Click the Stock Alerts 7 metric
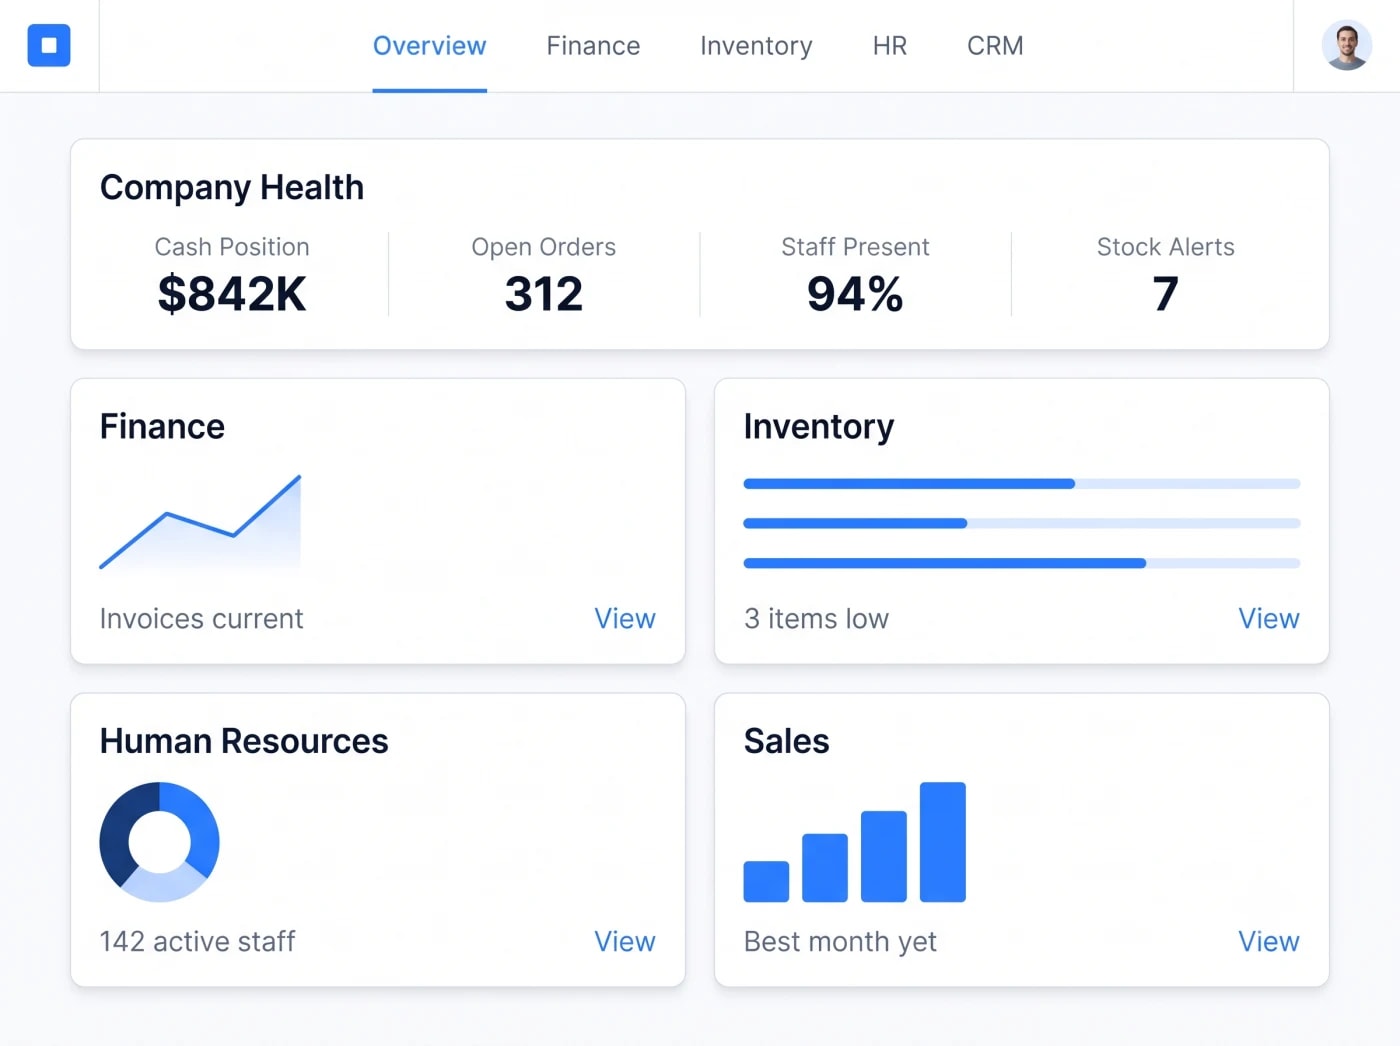The width and height of the screenshot is (1400, 1046). point(1166,276)
